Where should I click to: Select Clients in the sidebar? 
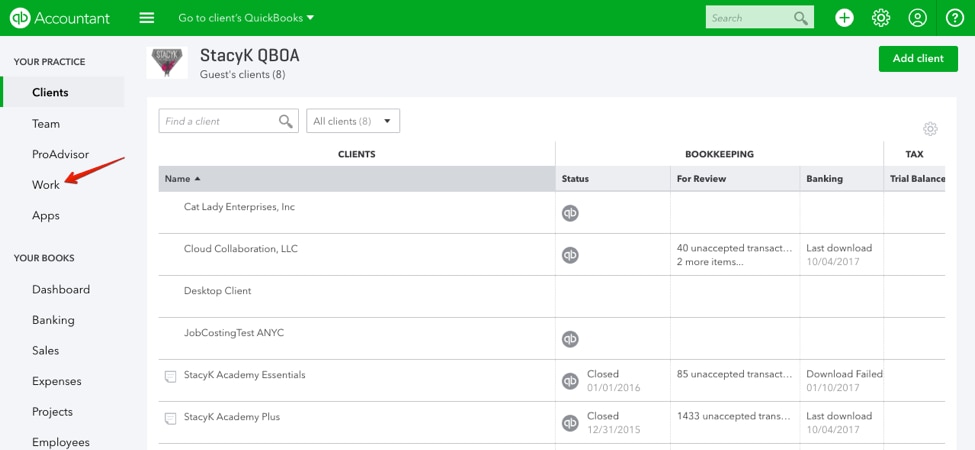pos(62,92)
